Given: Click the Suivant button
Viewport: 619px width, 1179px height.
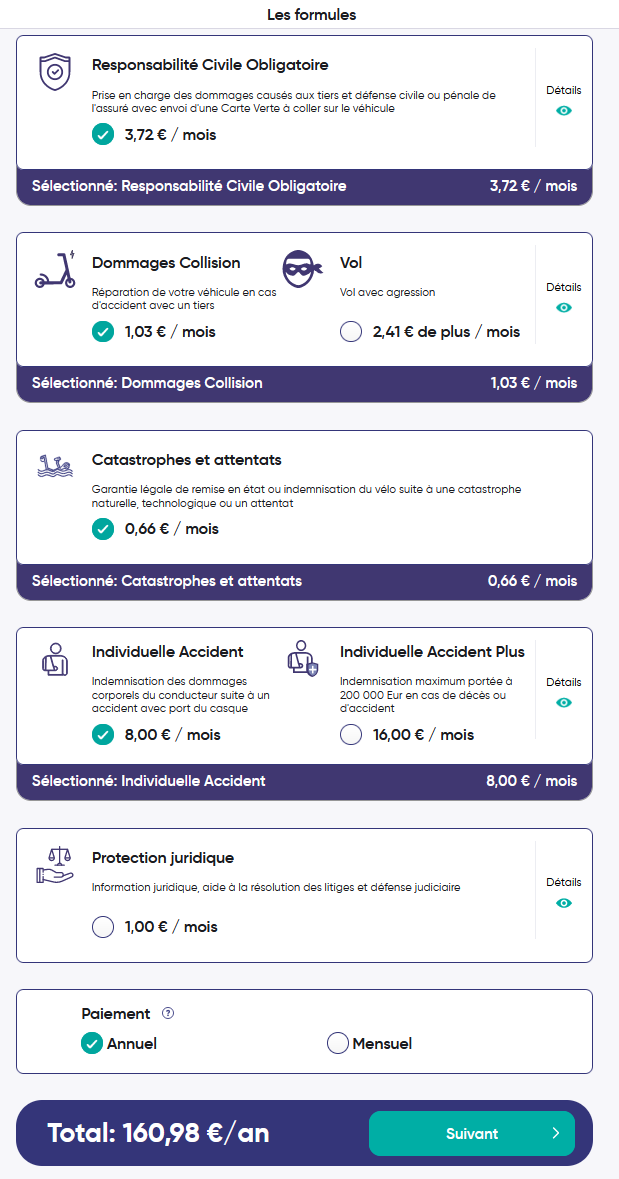Looking at the screenshot, I should 472,1133.
